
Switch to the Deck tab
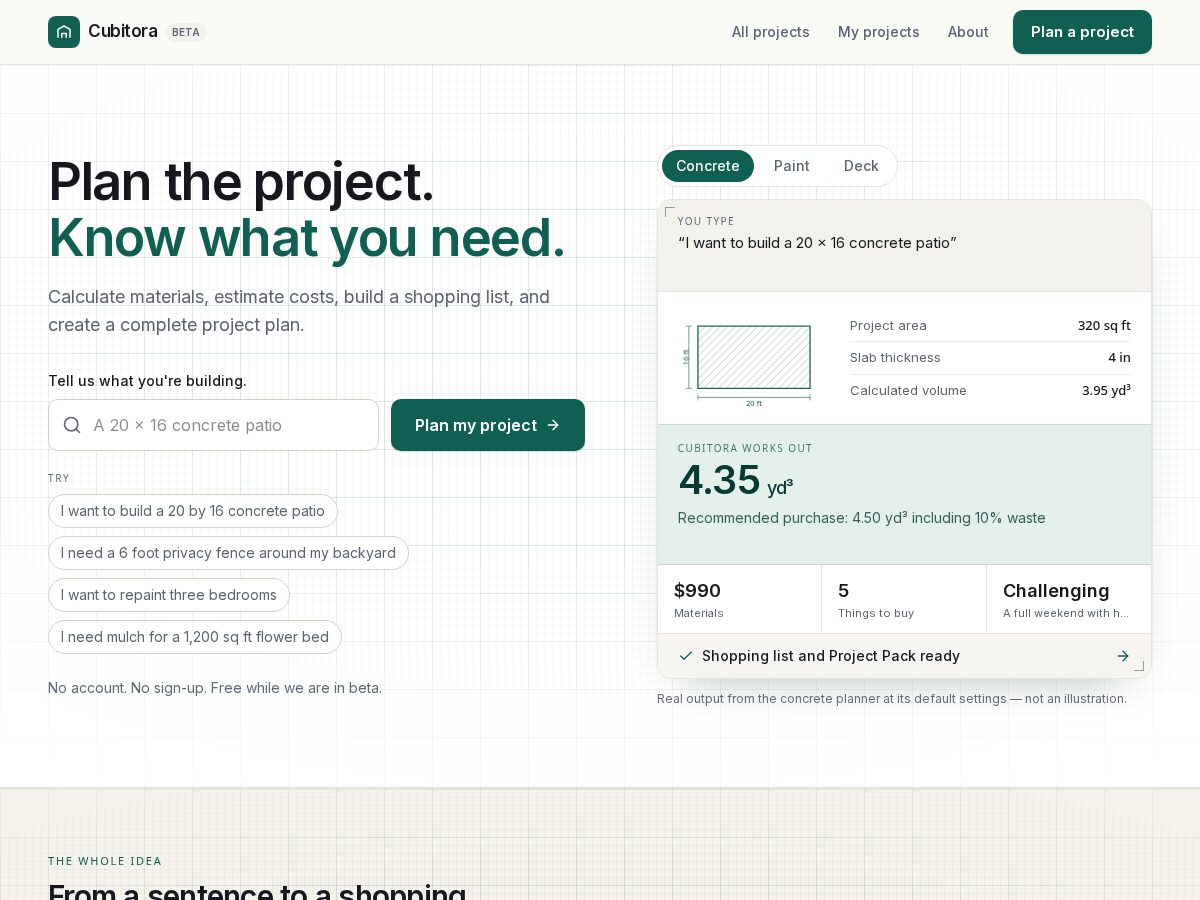(861, 166)
